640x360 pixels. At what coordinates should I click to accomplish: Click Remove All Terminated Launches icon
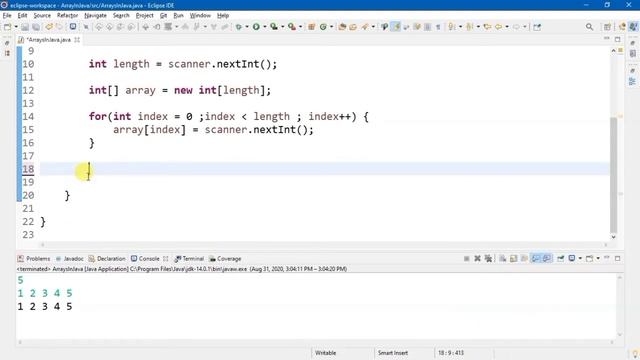488,259
